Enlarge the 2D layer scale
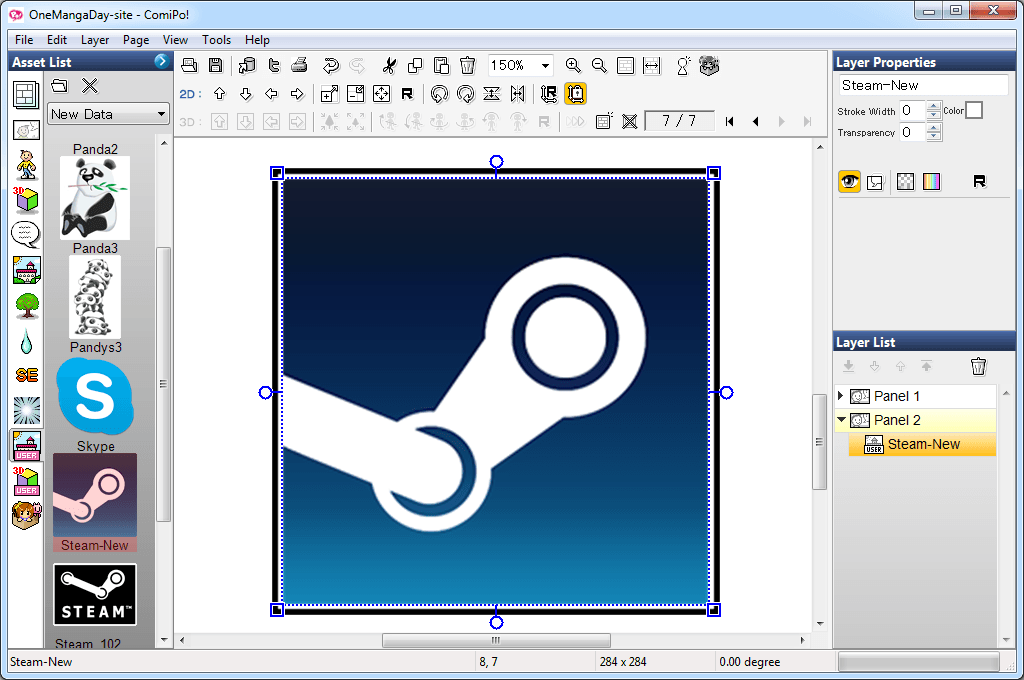 (329, 94)
